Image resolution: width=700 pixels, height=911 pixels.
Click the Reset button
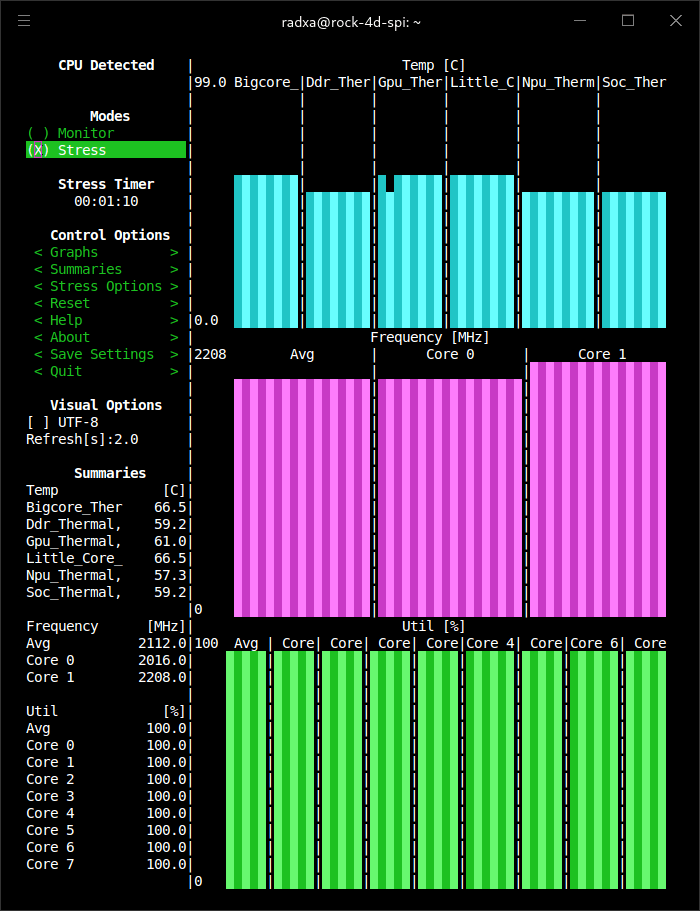click(105, 303)
